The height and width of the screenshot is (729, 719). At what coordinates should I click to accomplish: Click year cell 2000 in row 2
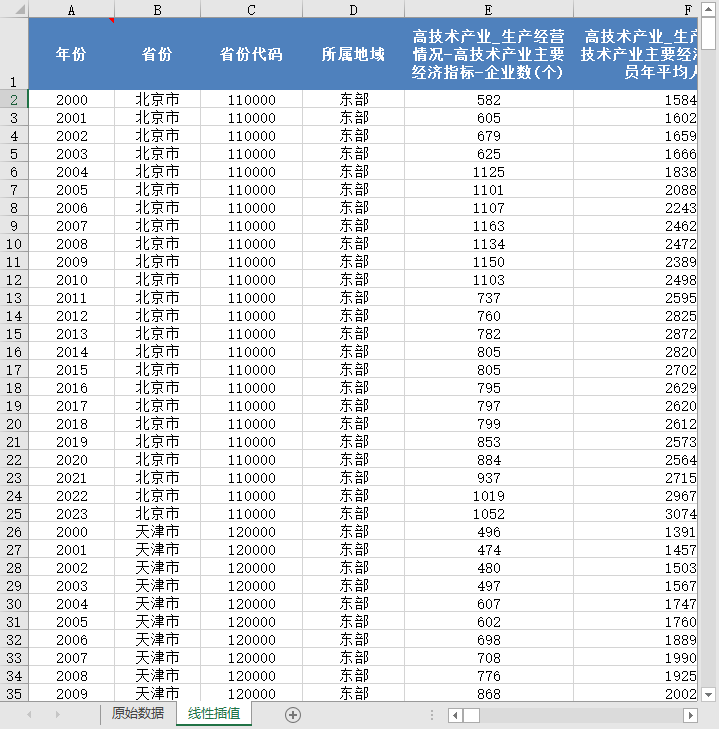click(x=71, y=99)
